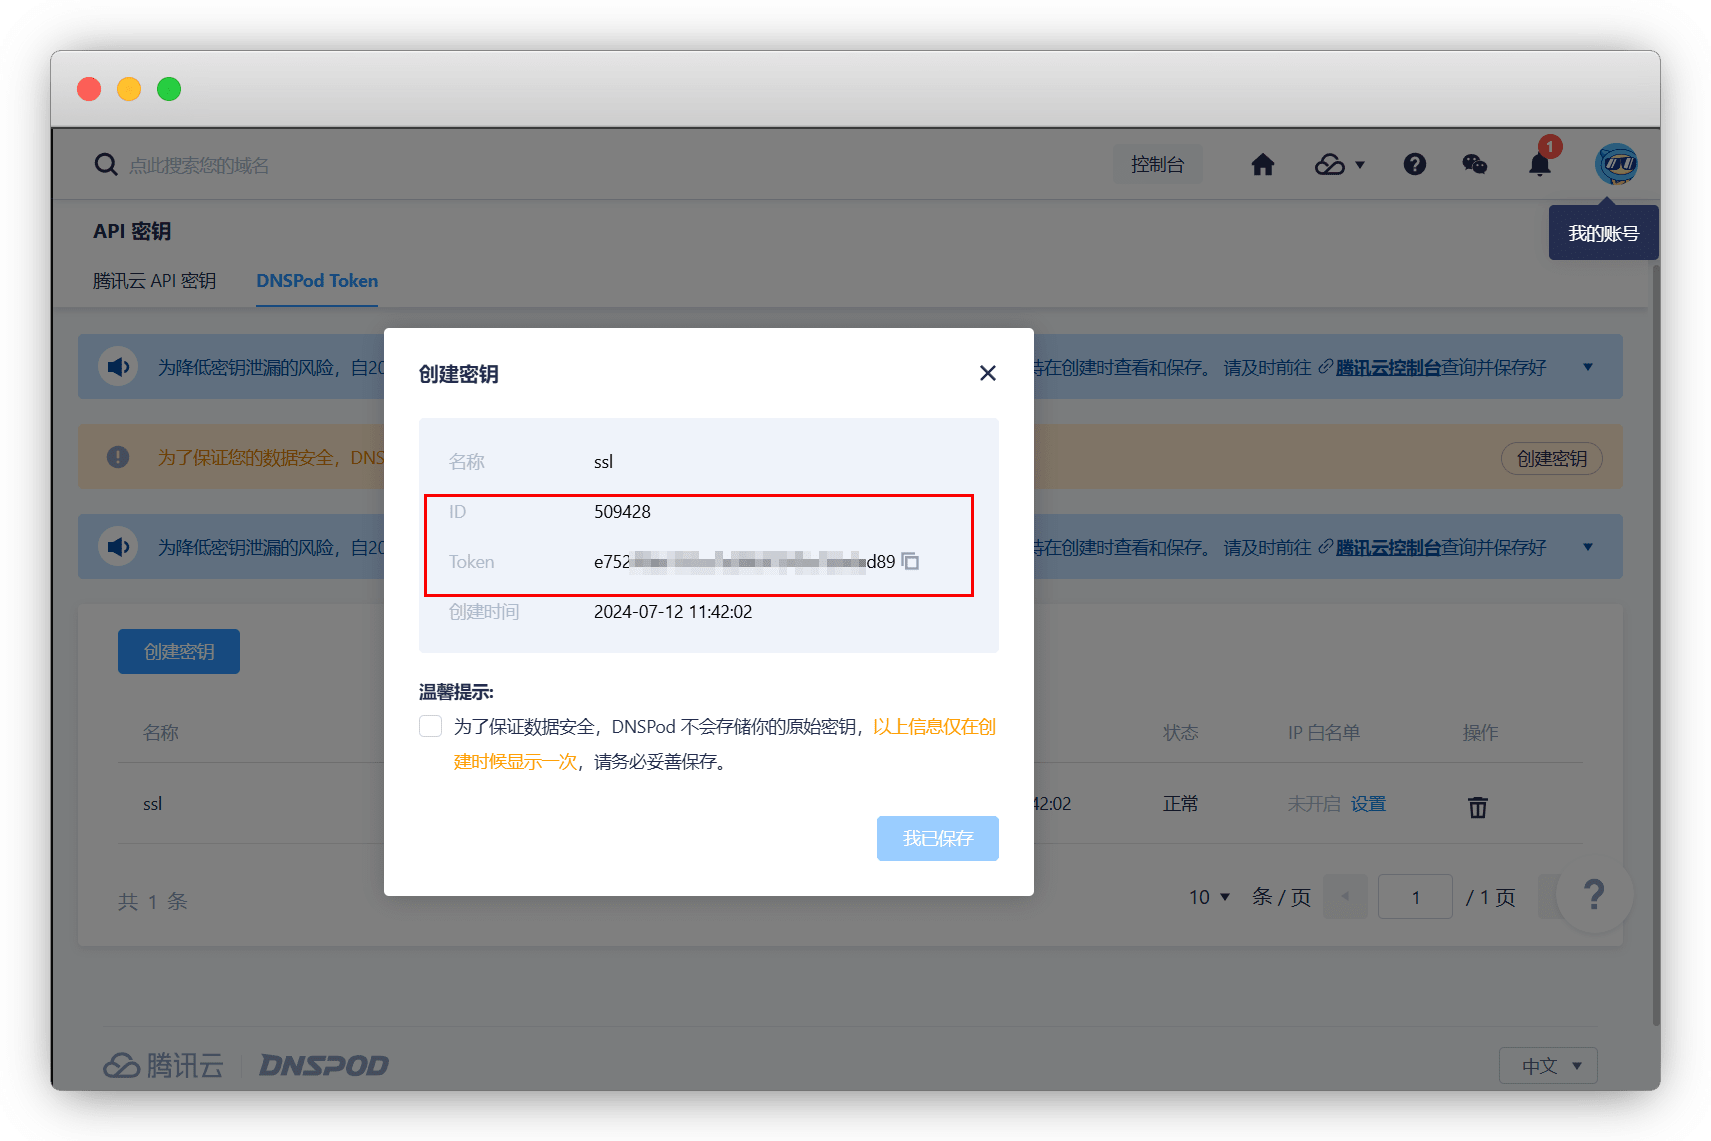1711x1141 pixels.
Task: Click the page number input field
Action: [1414, 897]
